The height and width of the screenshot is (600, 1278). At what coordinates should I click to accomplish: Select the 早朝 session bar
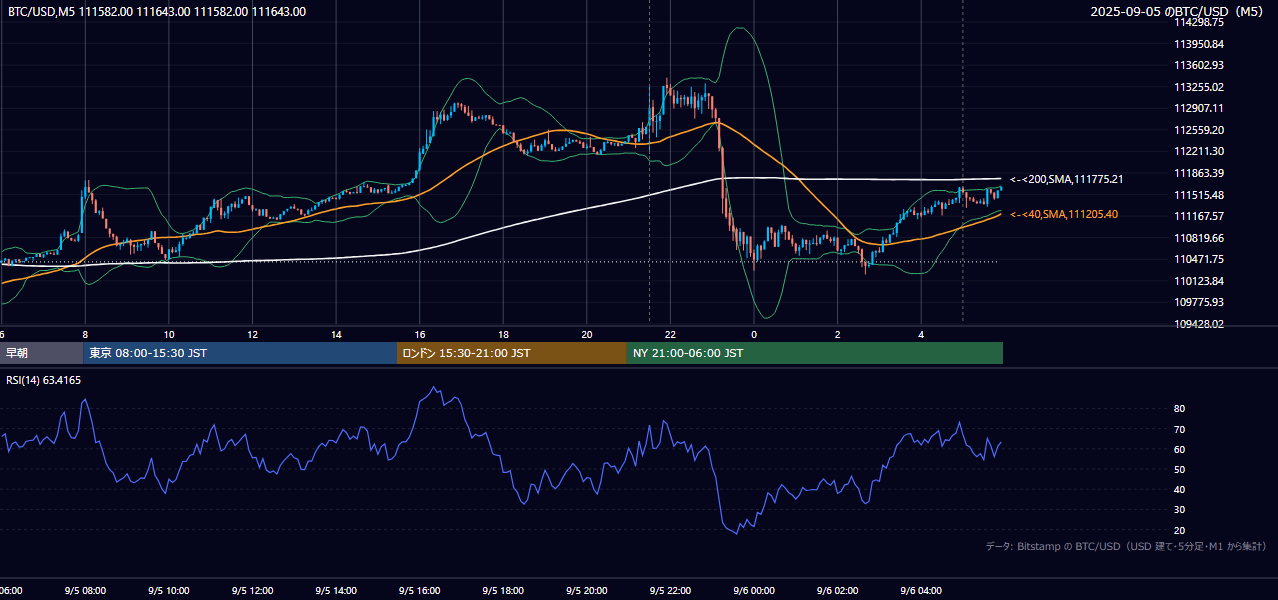pos(42,353)
